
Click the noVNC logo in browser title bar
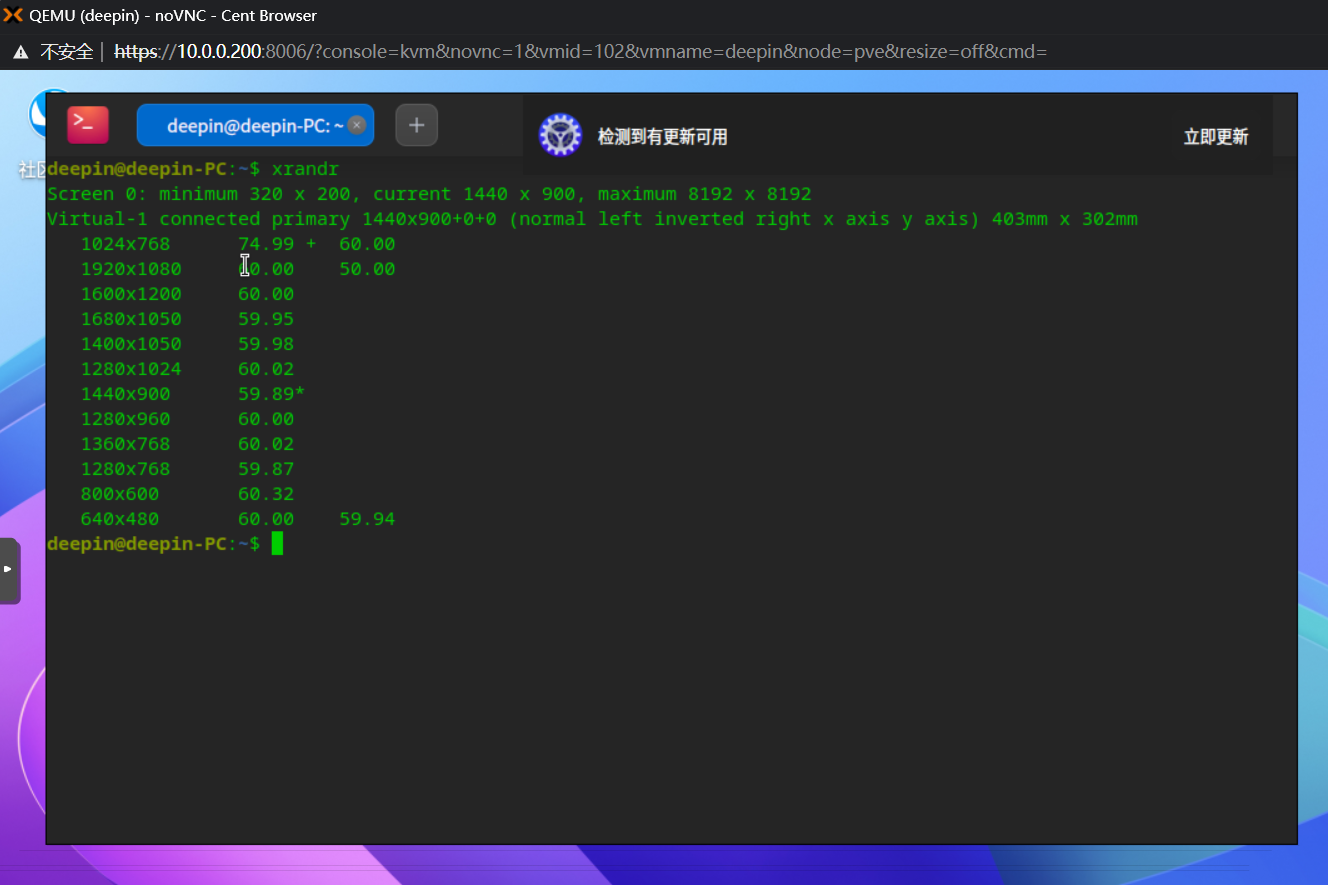(13, 15)
